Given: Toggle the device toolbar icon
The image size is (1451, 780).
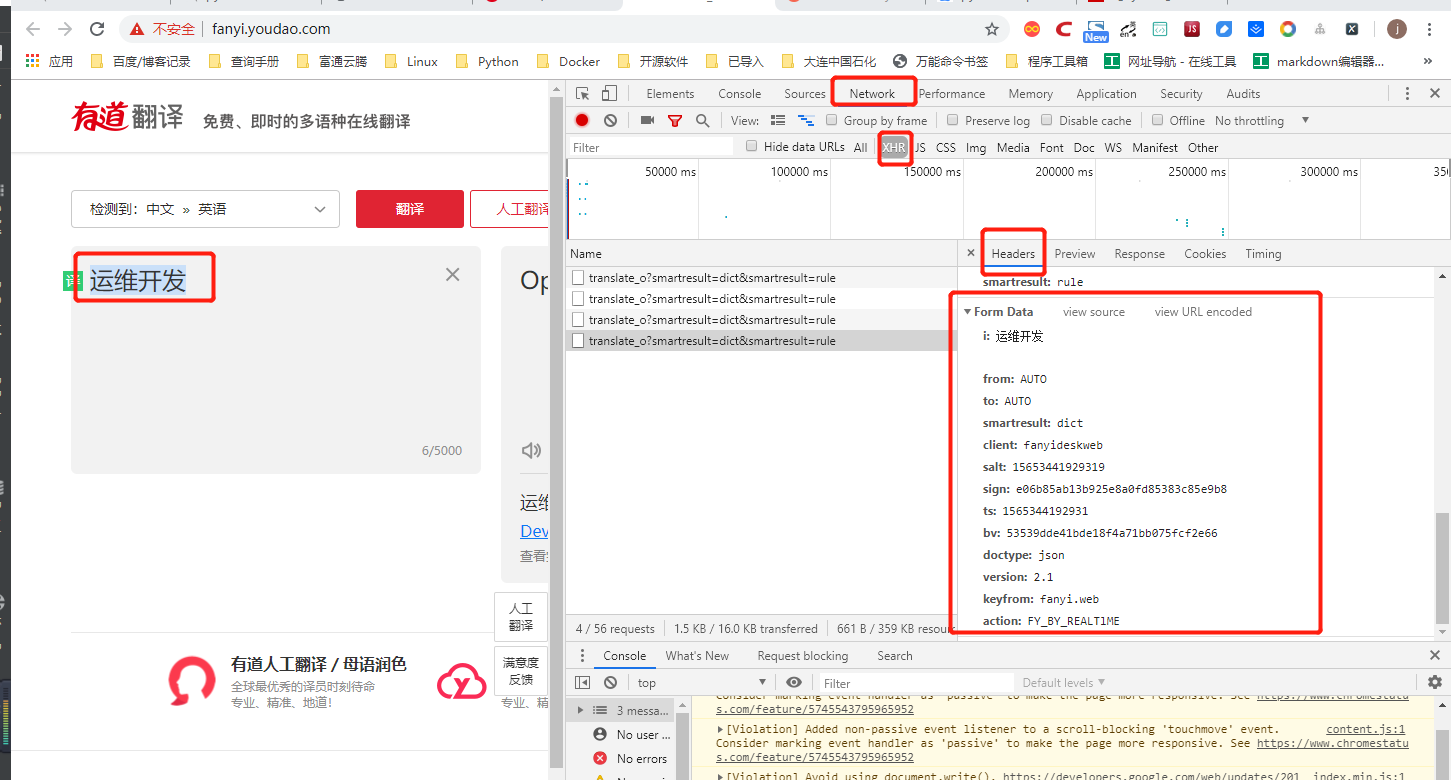Looking at the screenshot, I should point(608,94).
